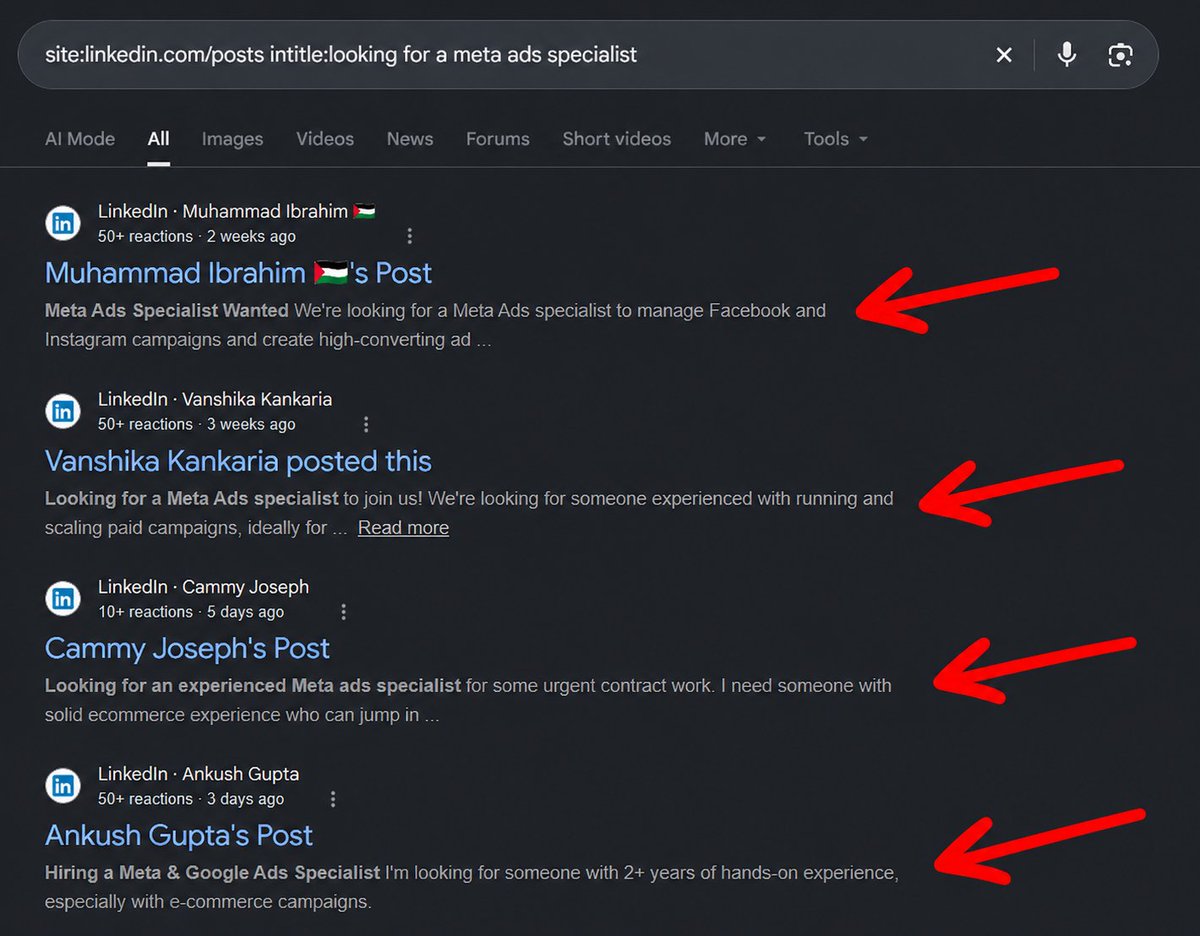Screen dimensions: 1200x936
Task: Click the 'Looking for an experienced Meta ads specialist' snippet
Action: [x=253, y=686]
